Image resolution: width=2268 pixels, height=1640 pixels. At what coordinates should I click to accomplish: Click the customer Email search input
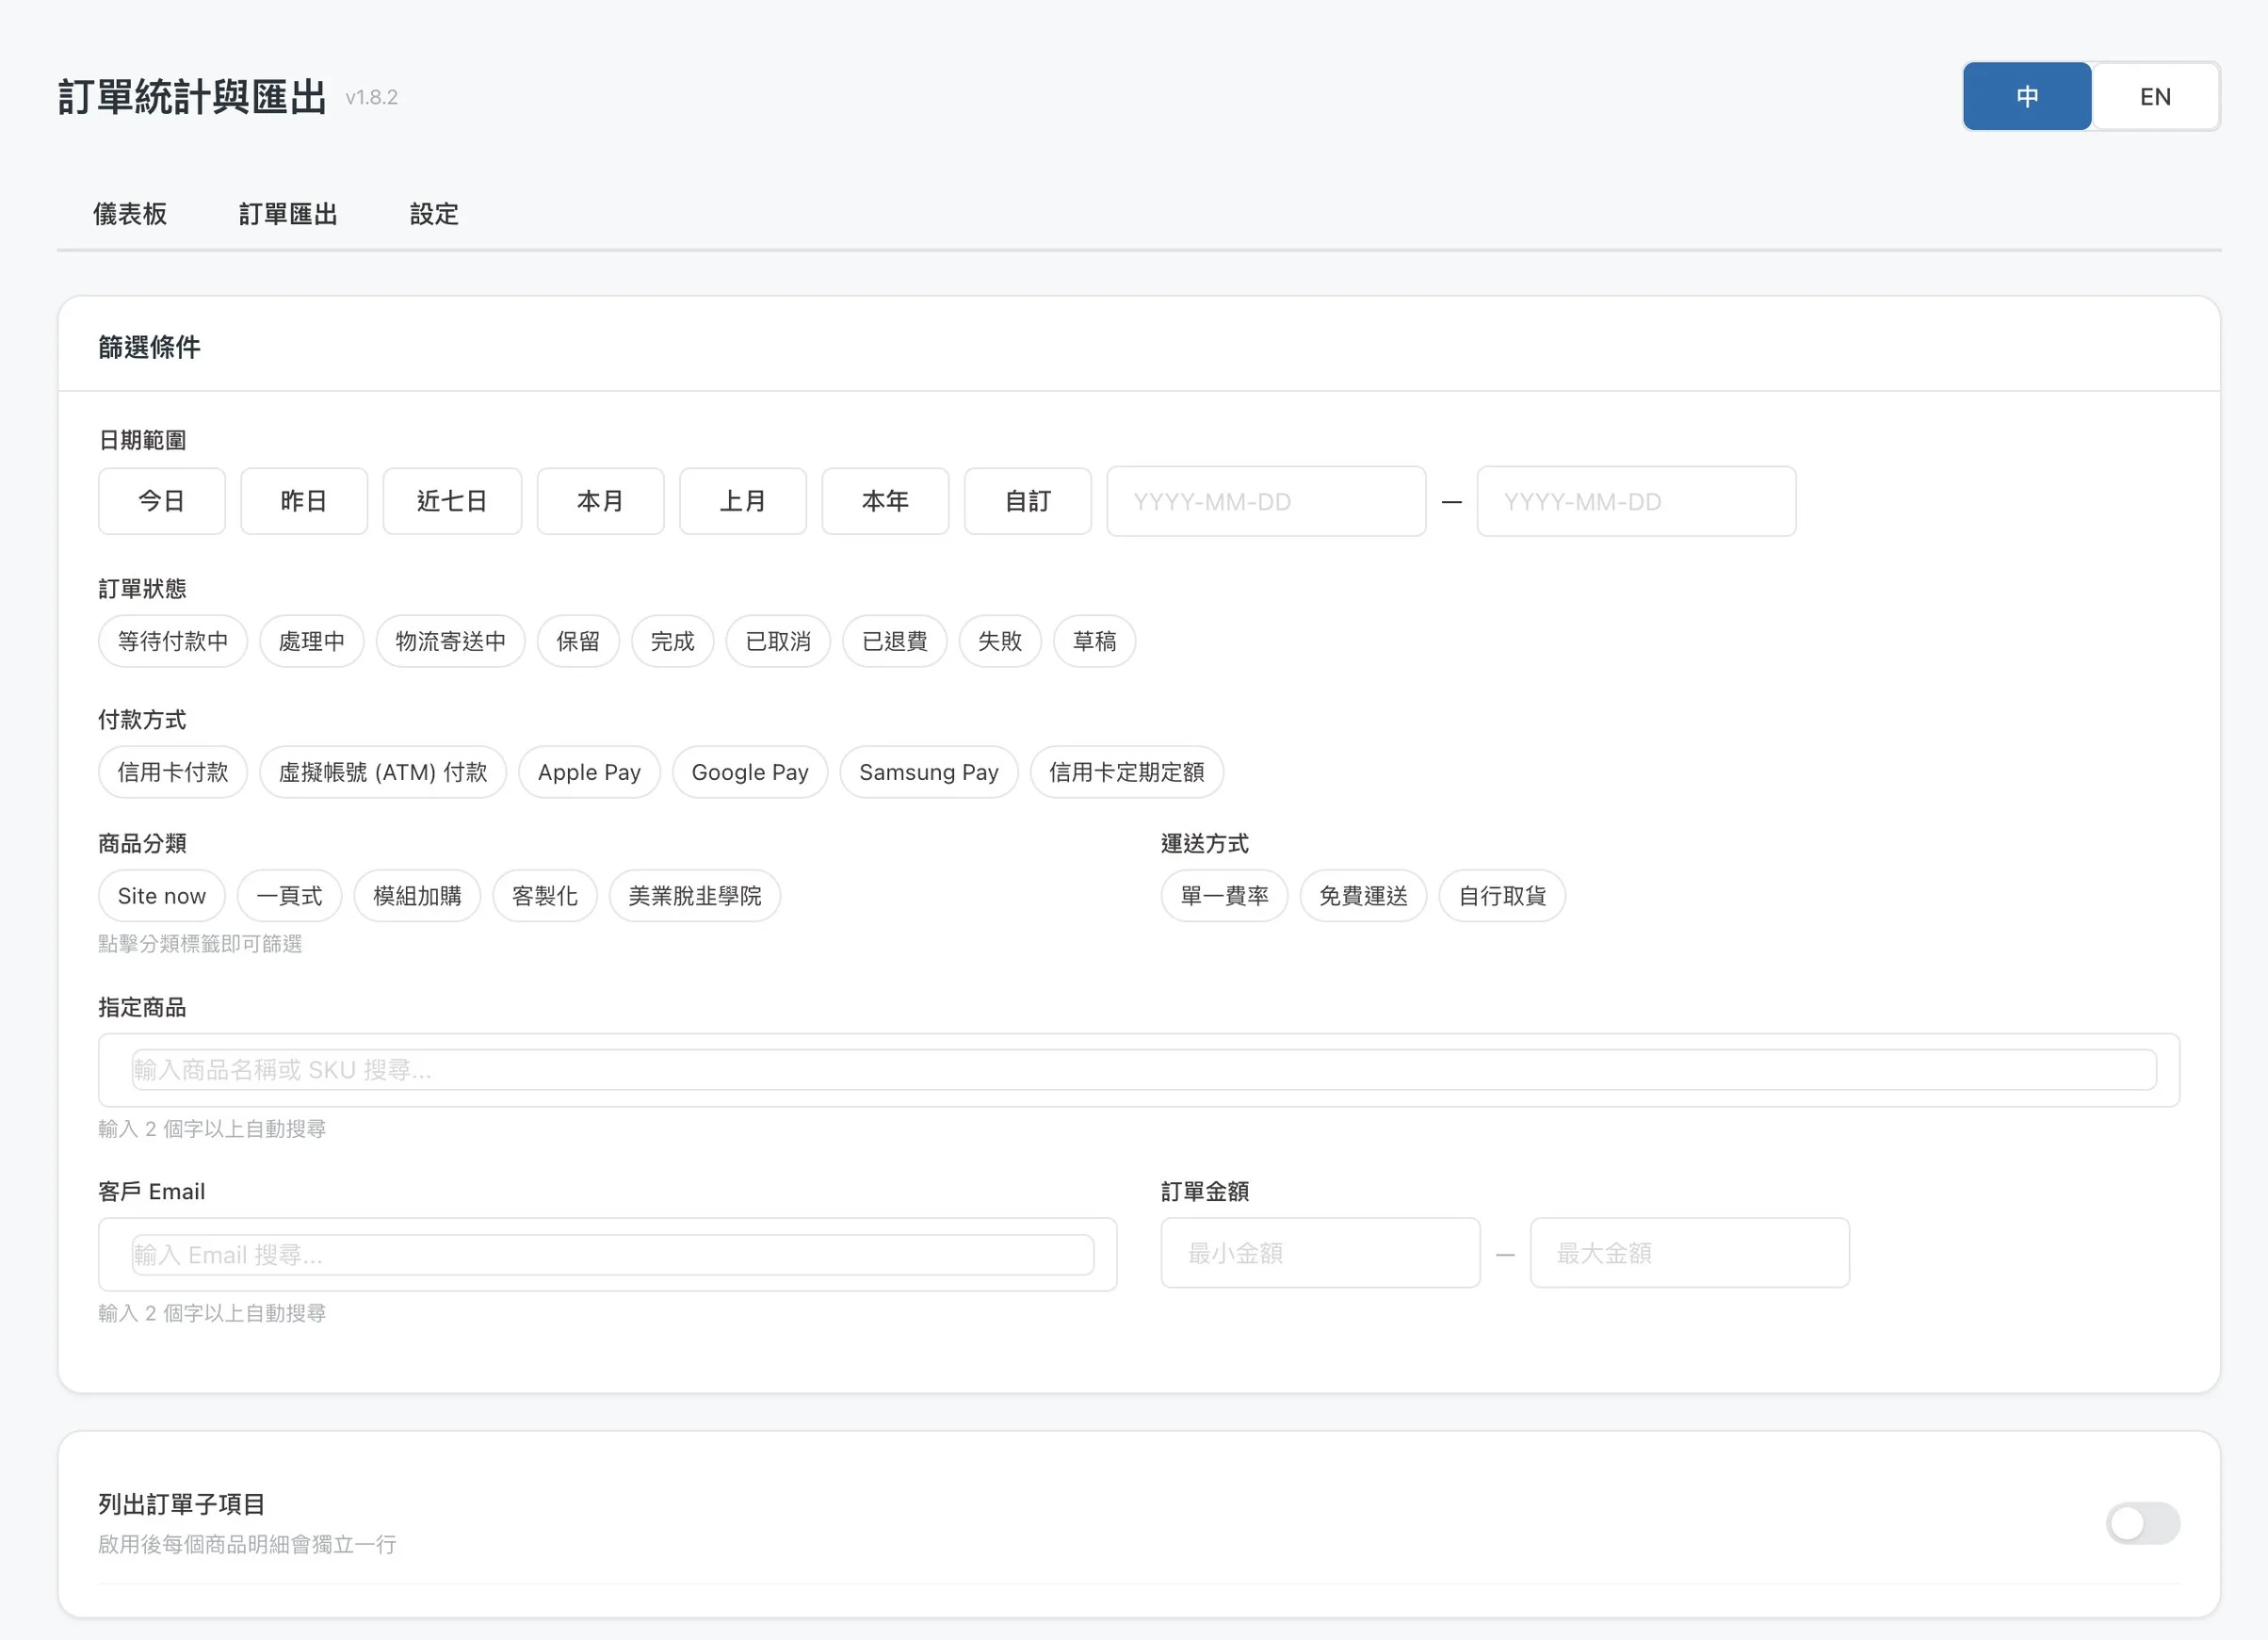pyautogui.click(x=612, y=1254)
